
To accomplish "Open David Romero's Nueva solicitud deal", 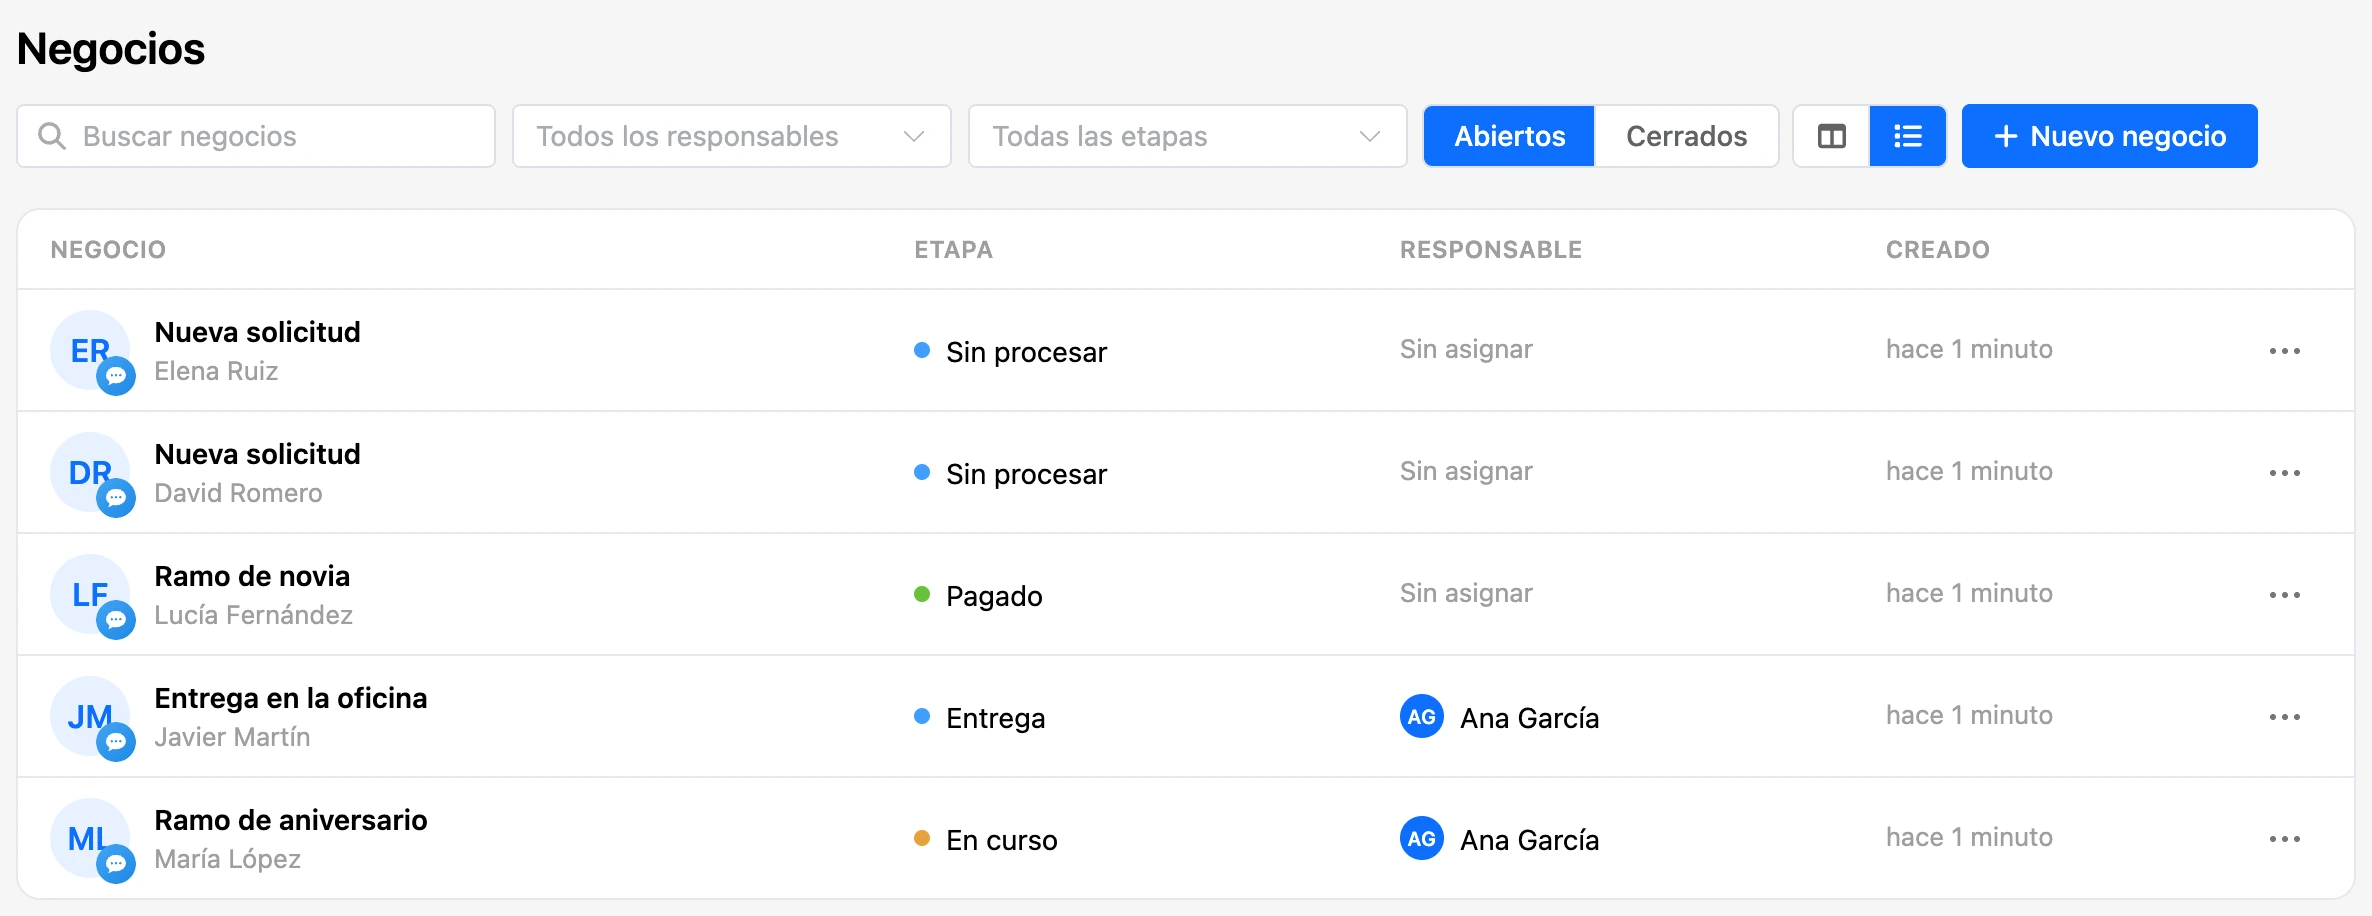I will click(x=257, y=454).
